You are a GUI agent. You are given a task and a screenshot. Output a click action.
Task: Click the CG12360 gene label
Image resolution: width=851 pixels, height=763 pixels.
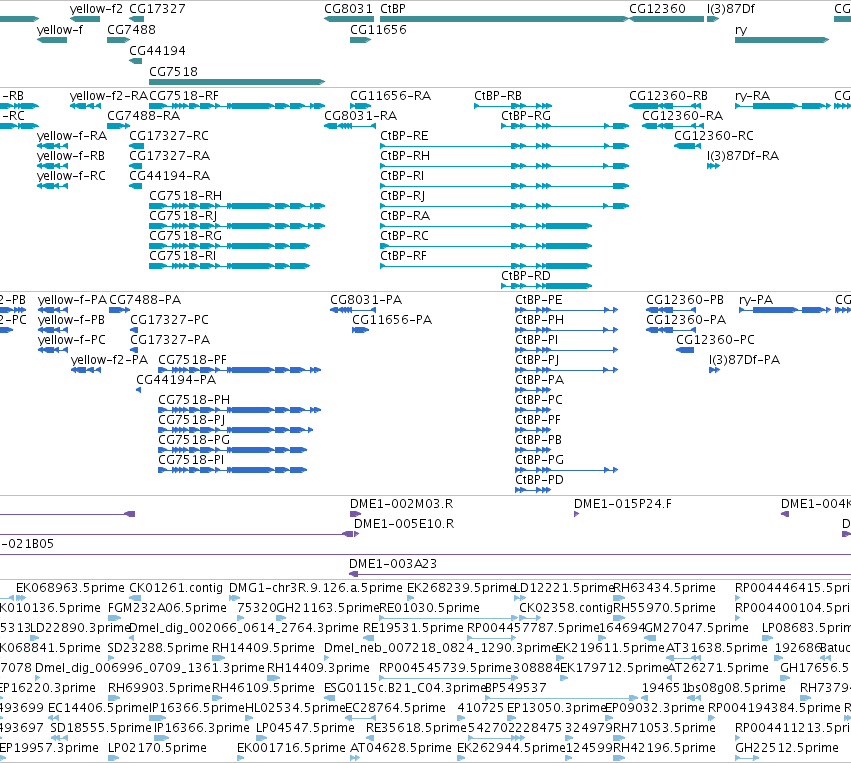(657, 9)
